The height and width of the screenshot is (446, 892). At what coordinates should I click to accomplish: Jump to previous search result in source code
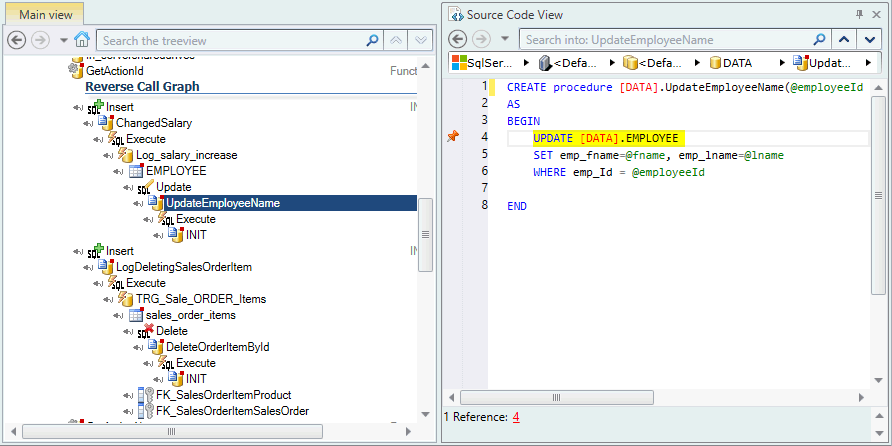point(843,40)
